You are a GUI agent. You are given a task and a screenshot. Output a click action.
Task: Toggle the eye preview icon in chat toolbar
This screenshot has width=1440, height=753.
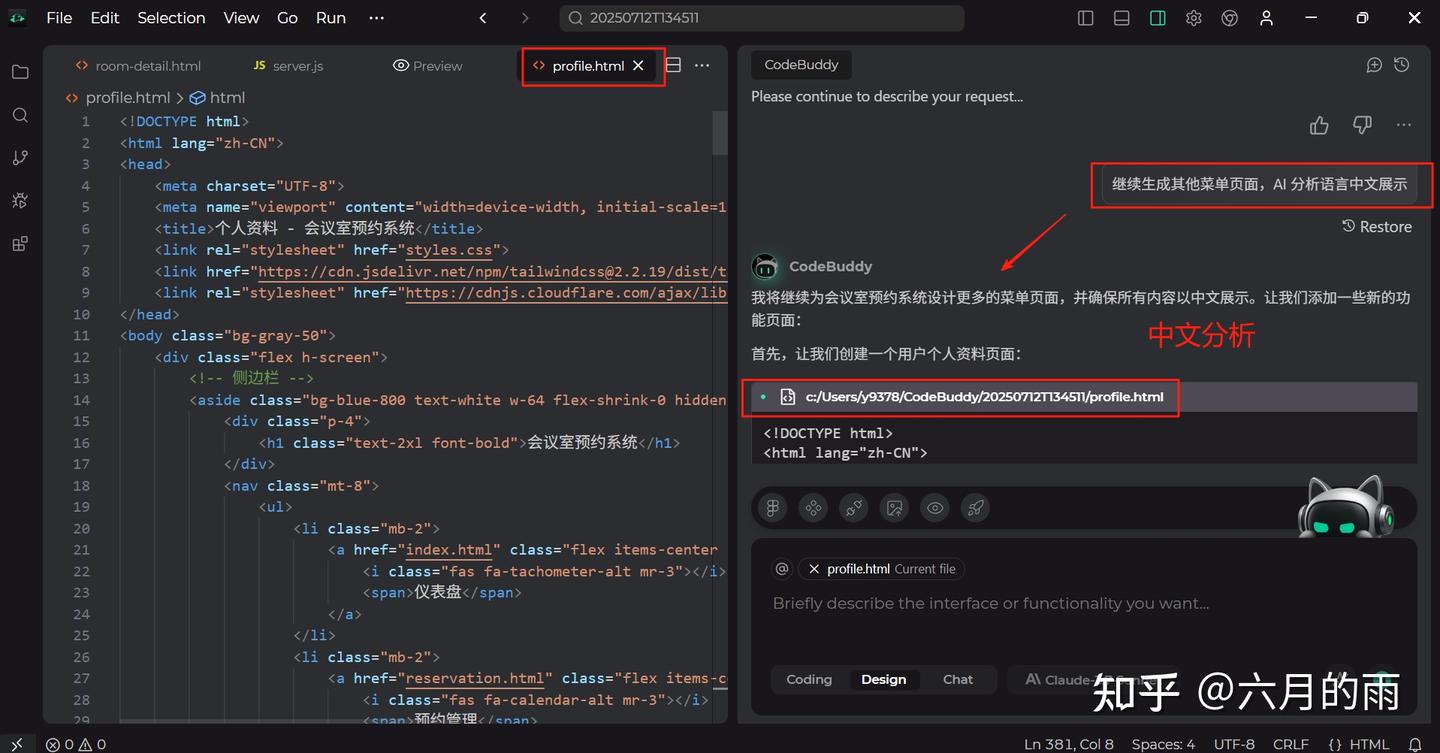tap(935, 508)
